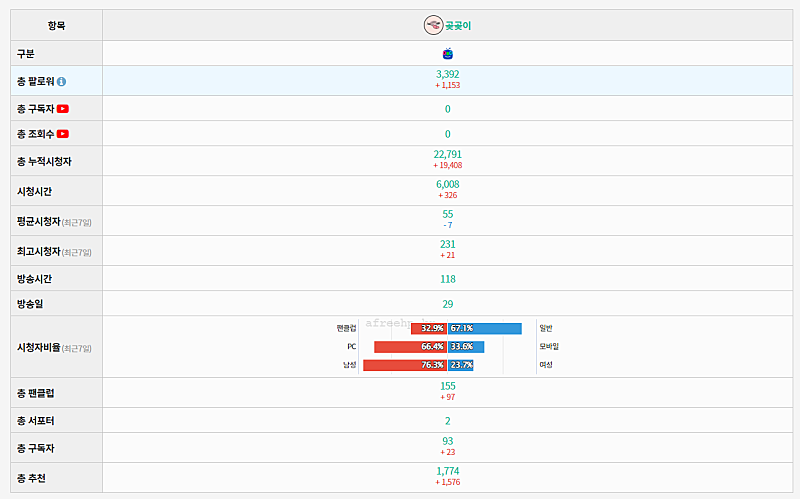The width and height of the screenshot is (800, 499).
Task: Select the 93 total subscribers value
Action: [x=447, y=441]
